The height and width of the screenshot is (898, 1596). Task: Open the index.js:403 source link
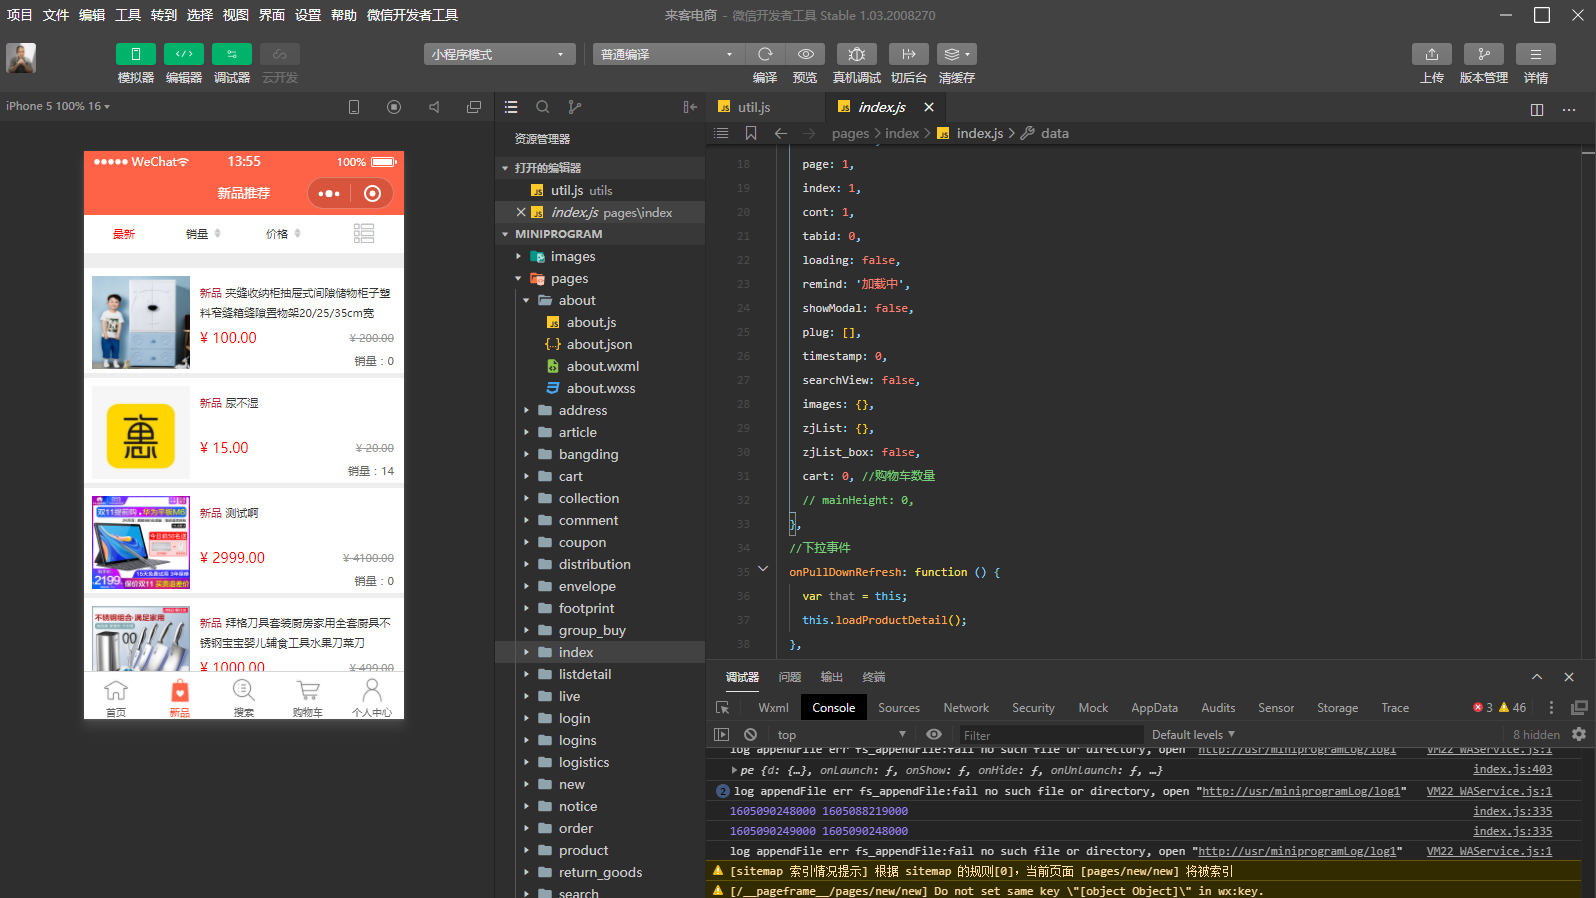[x=1512, y=770]
